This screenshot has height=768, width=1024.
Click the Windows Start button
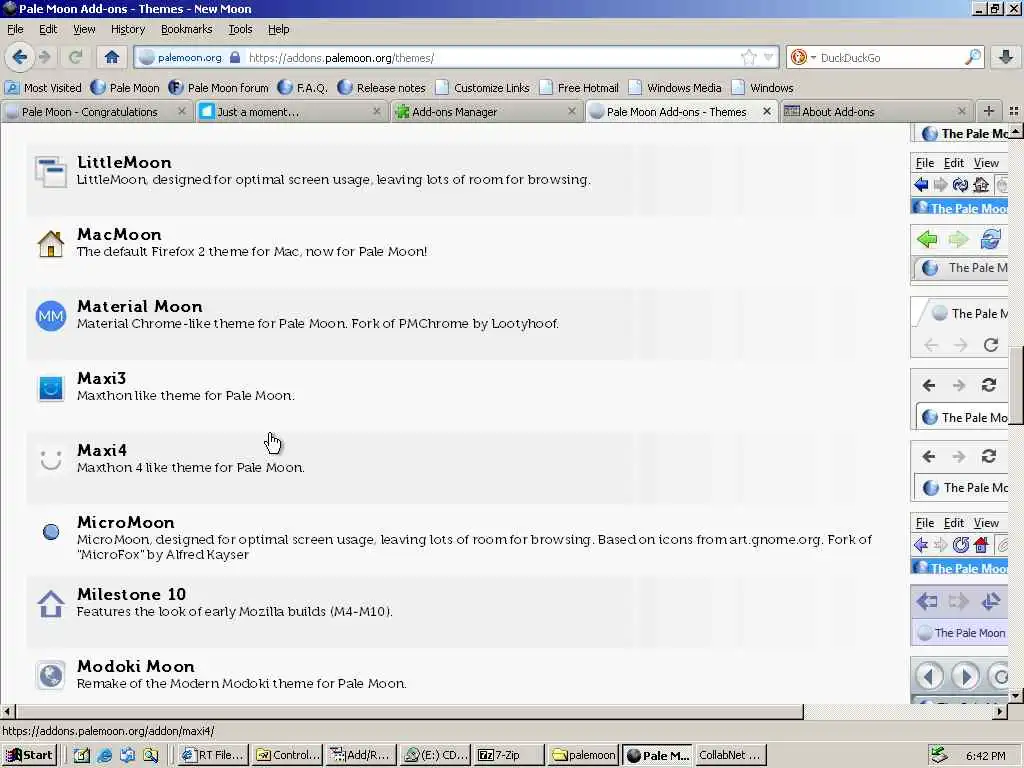[29, 756]
